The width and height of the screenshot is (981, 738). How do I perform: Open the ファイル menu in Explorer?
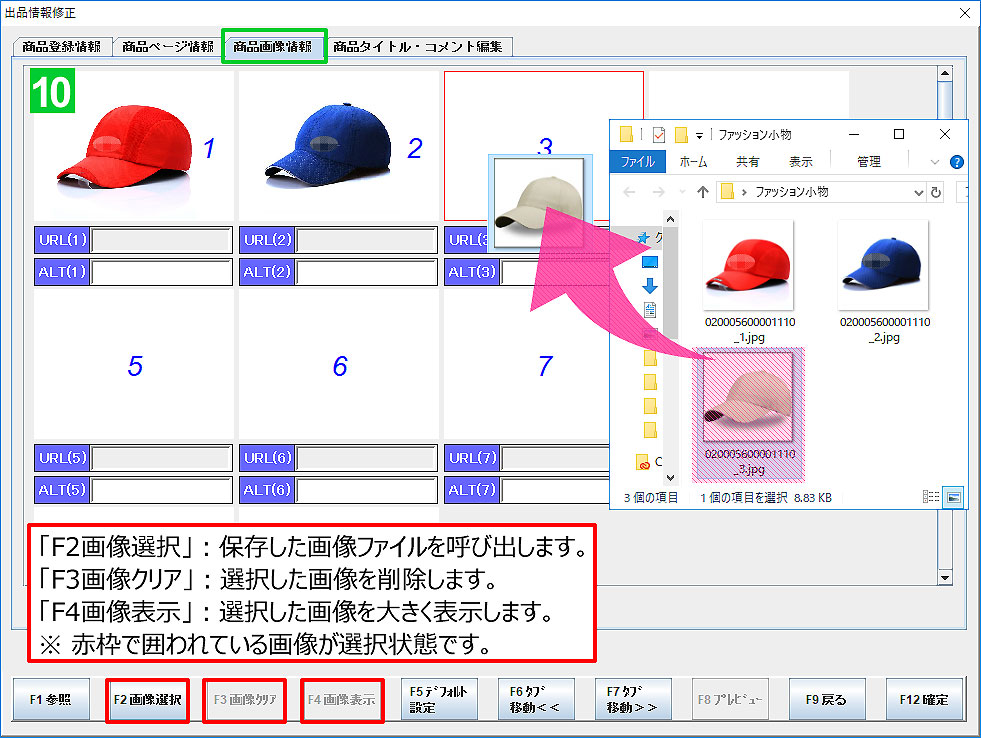coord(637,162)
